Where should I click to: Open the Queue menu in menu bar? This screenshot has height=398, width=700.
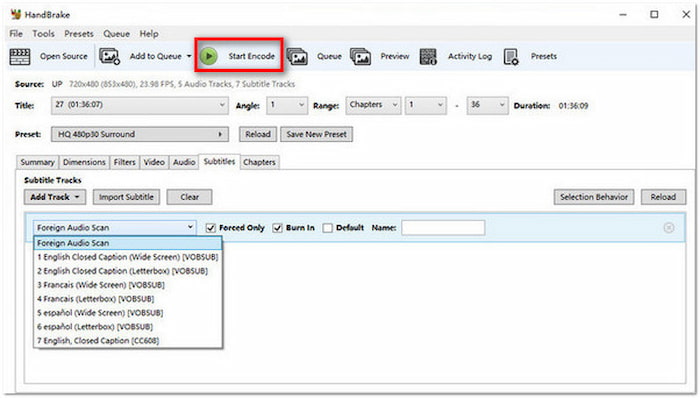(117, 34)
